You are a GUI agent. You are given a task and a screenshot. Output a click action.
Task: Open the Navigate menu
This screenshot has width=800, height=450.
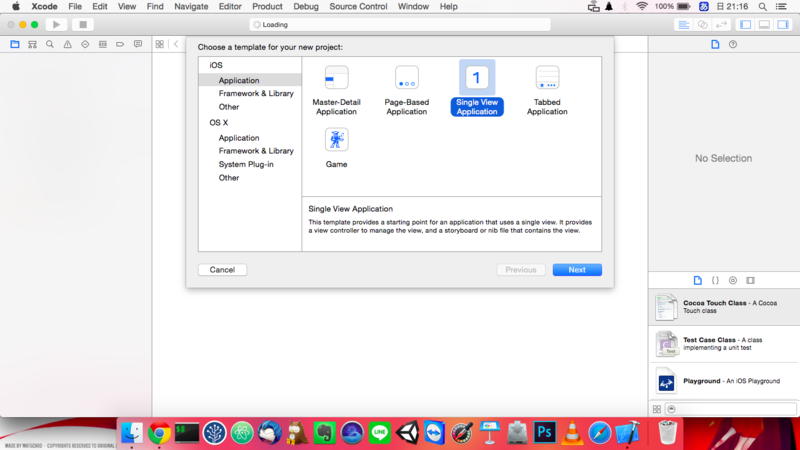click(x=191, y=7)
